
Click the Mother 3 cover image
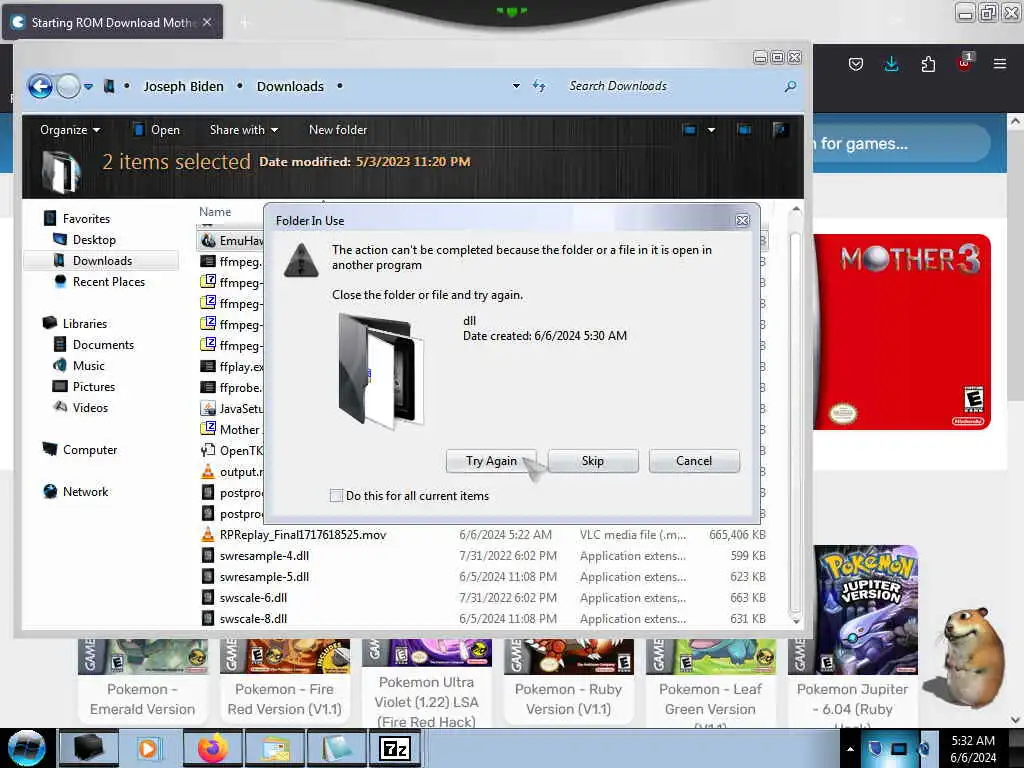pos(902,332)
